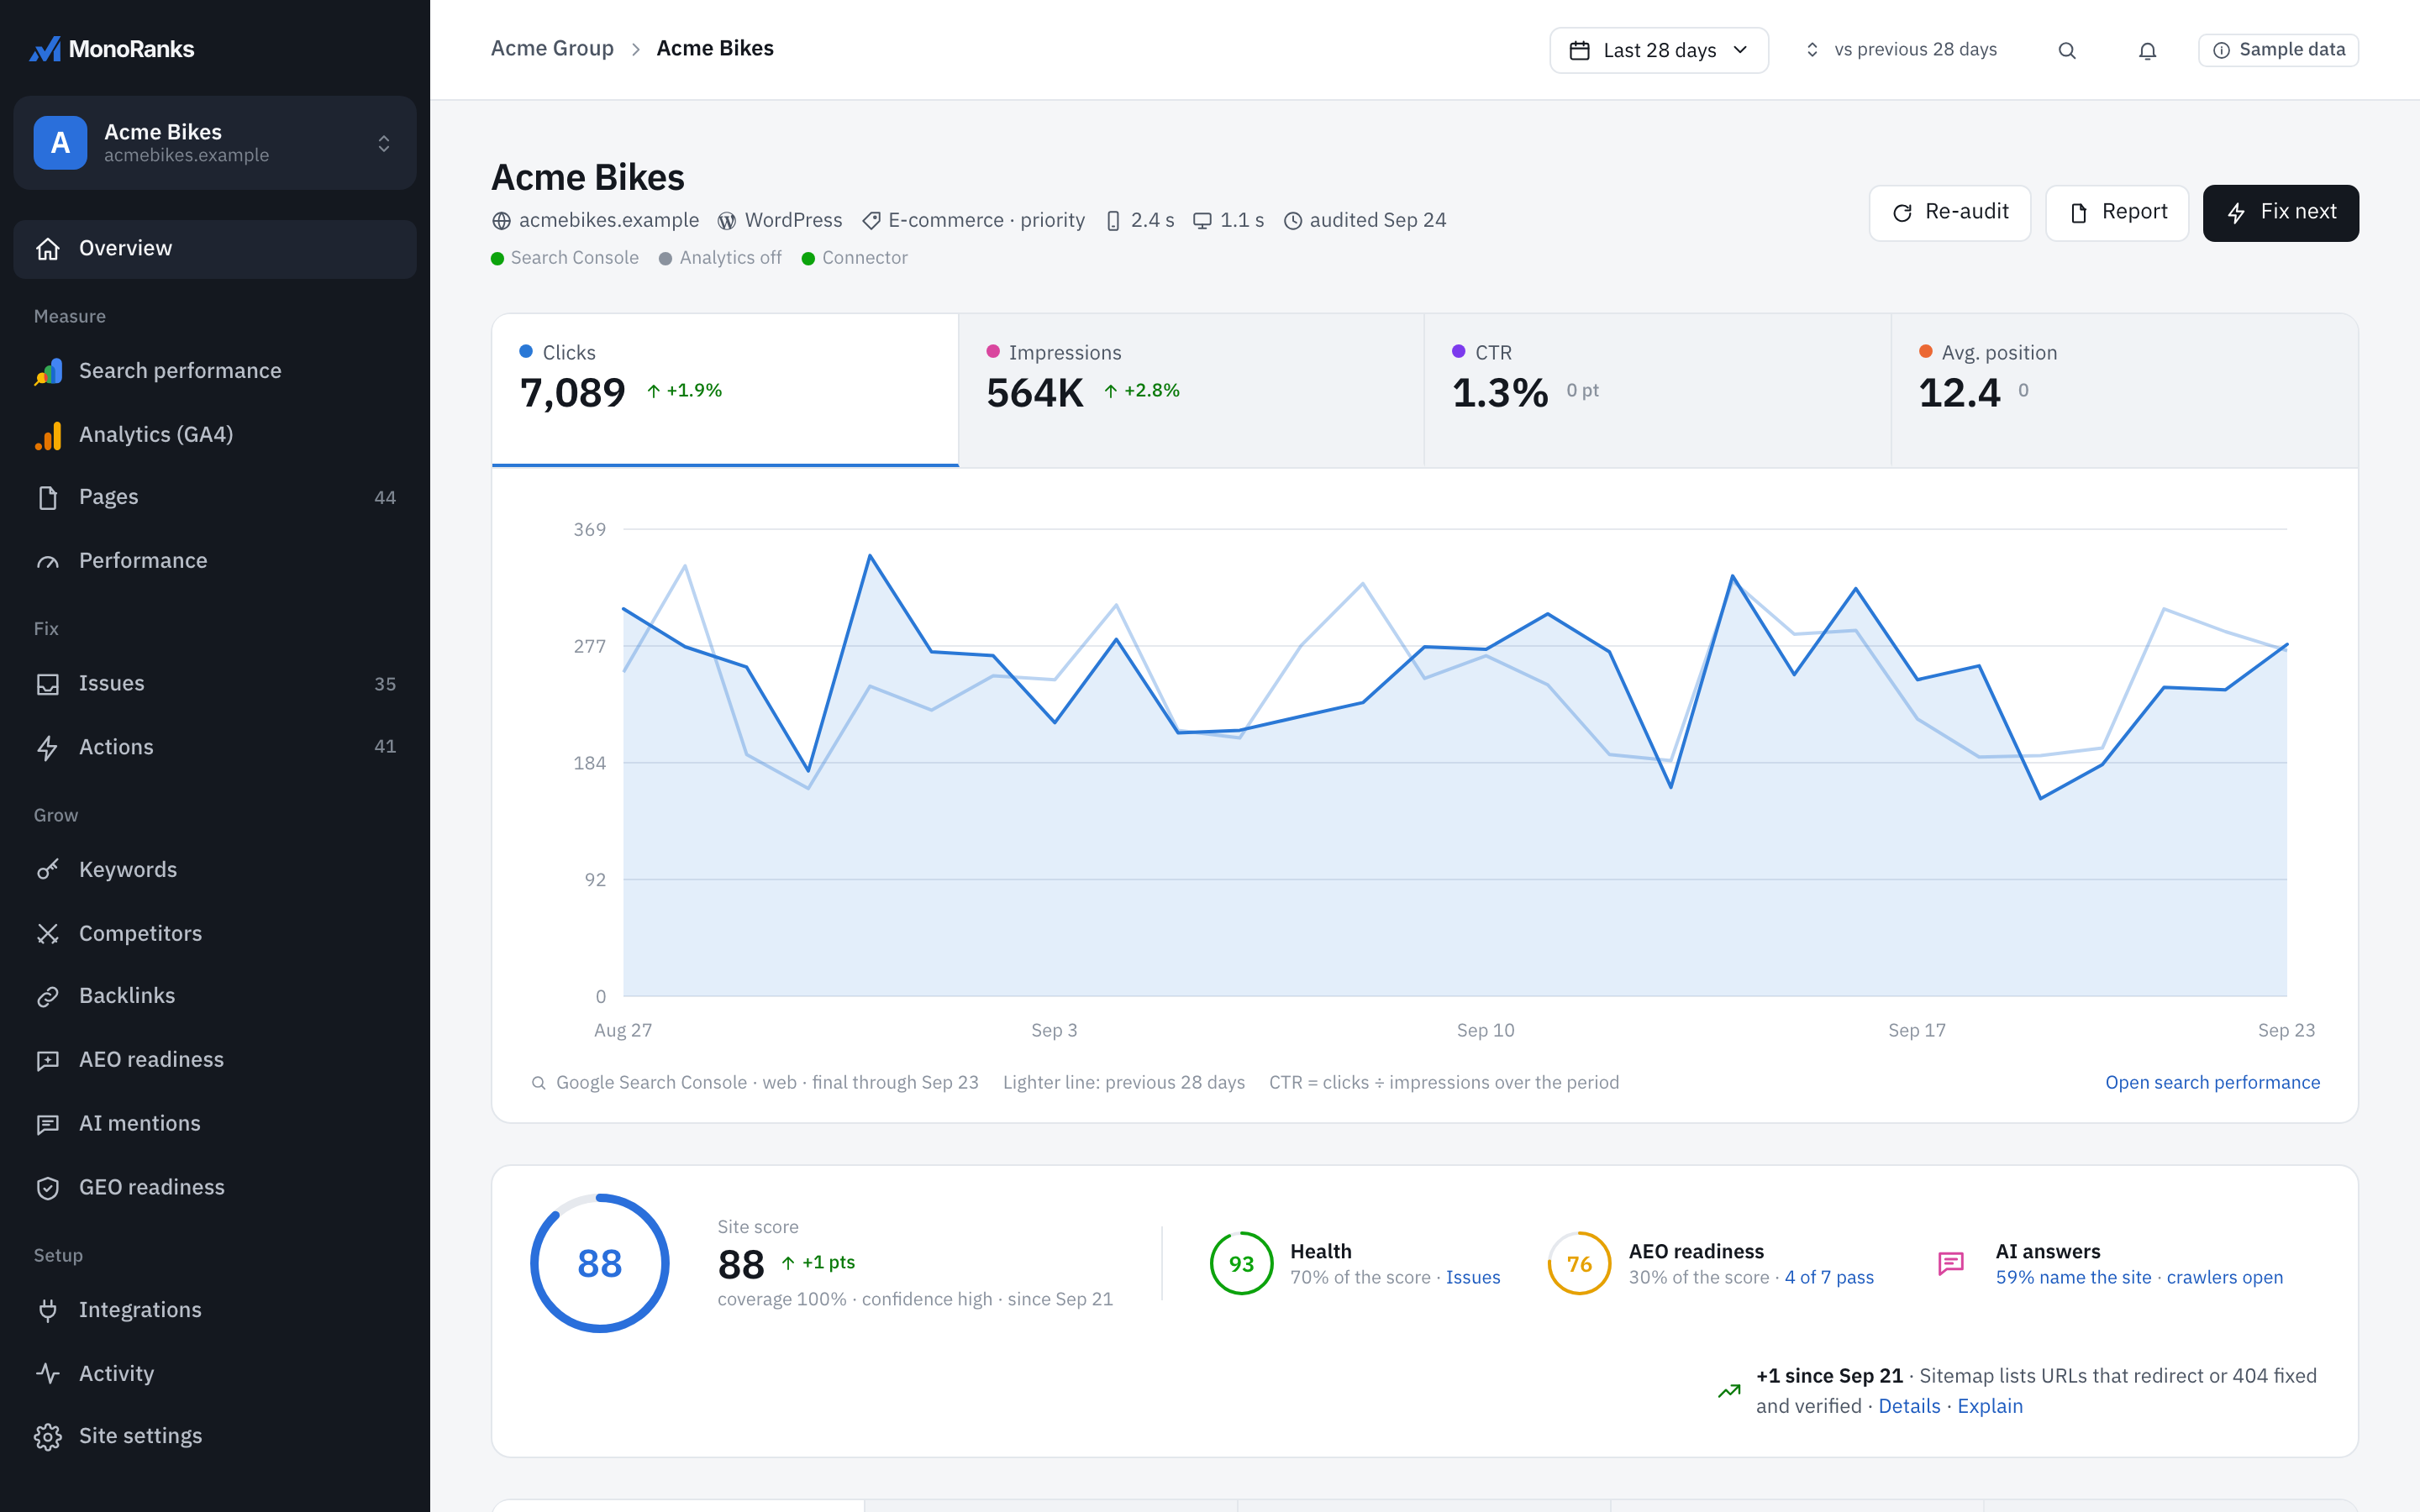
Task: Open Details link in score change note
Action: [x=1909, y=1407]
